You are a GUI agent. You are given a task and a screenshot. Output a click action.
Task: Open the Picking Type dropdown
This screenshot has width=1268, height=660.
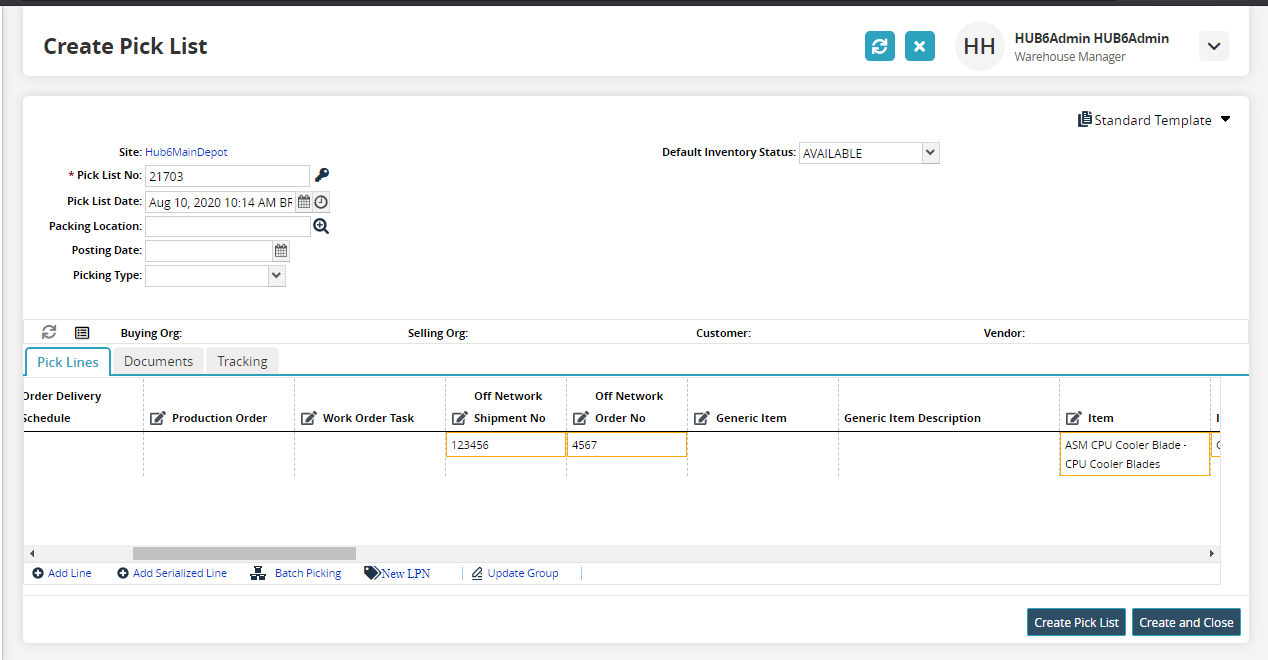click(277, 276)
